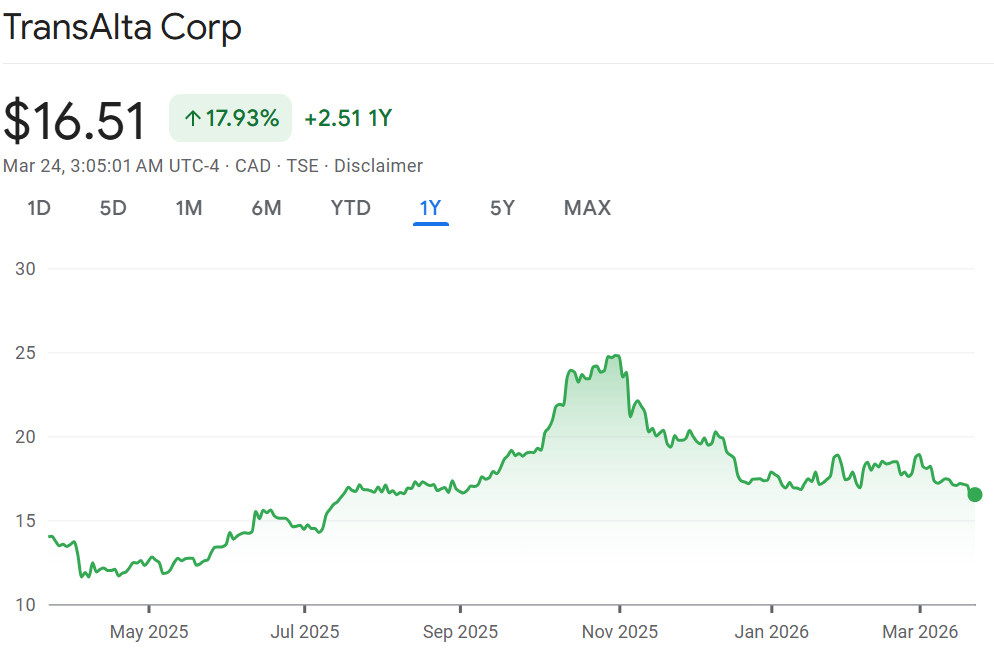Image resolution: width=994 pixels, height=649 pixels.
Task: Click the active 1Y tab
Action: [x=430, y=208]
